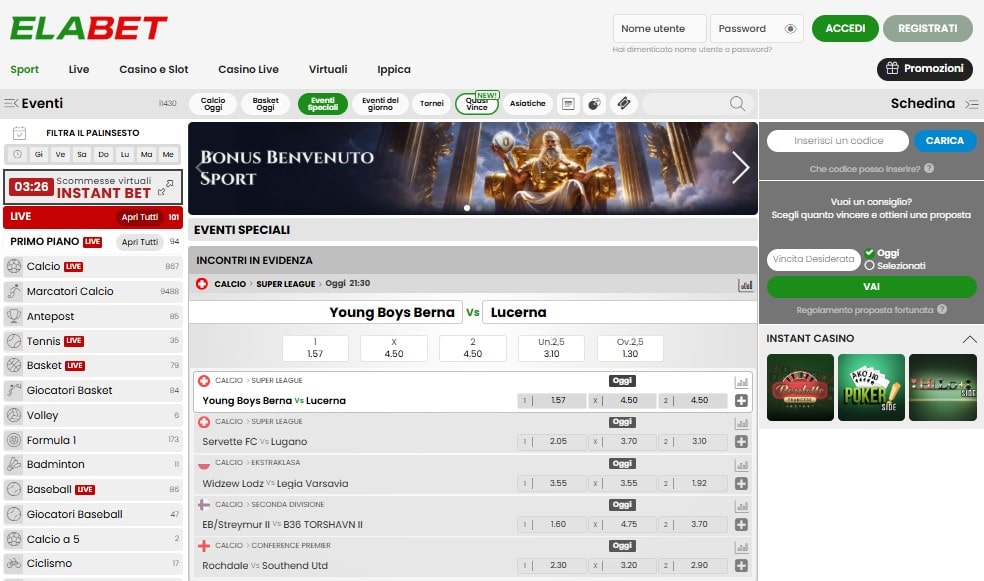Filter schedule by Lu day
This screenshot has height=581, width=984.
[125, 154]
